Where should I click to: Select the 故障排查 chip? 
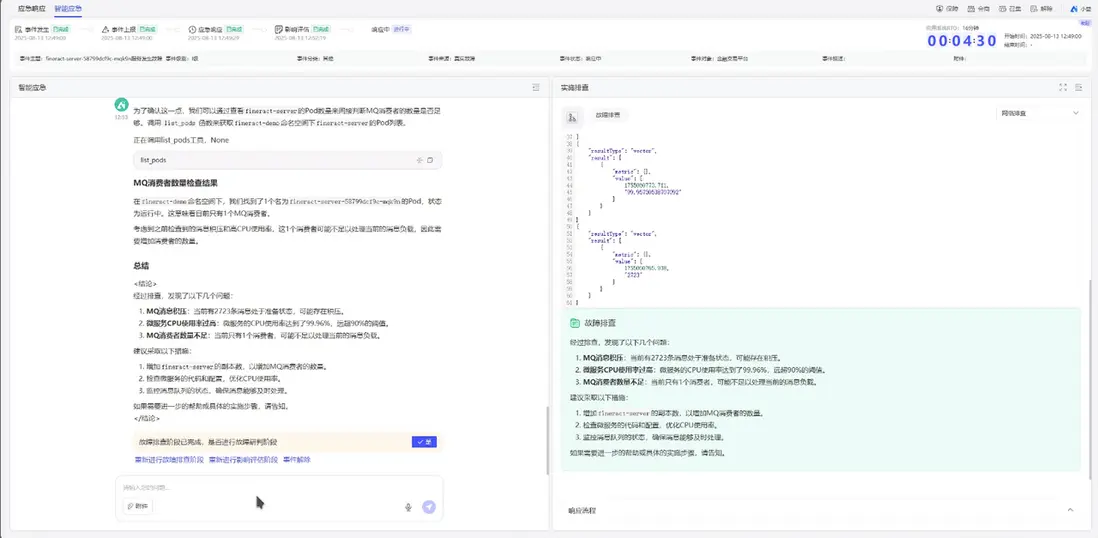[608, 114]
